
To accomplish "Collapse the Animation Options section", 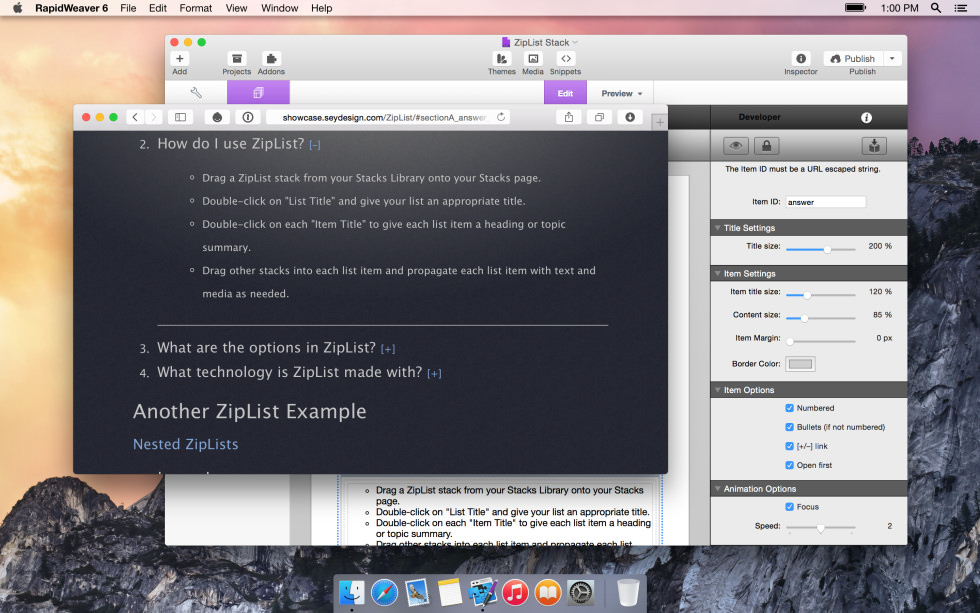I will pyautogui.click(x=718, y=489).
